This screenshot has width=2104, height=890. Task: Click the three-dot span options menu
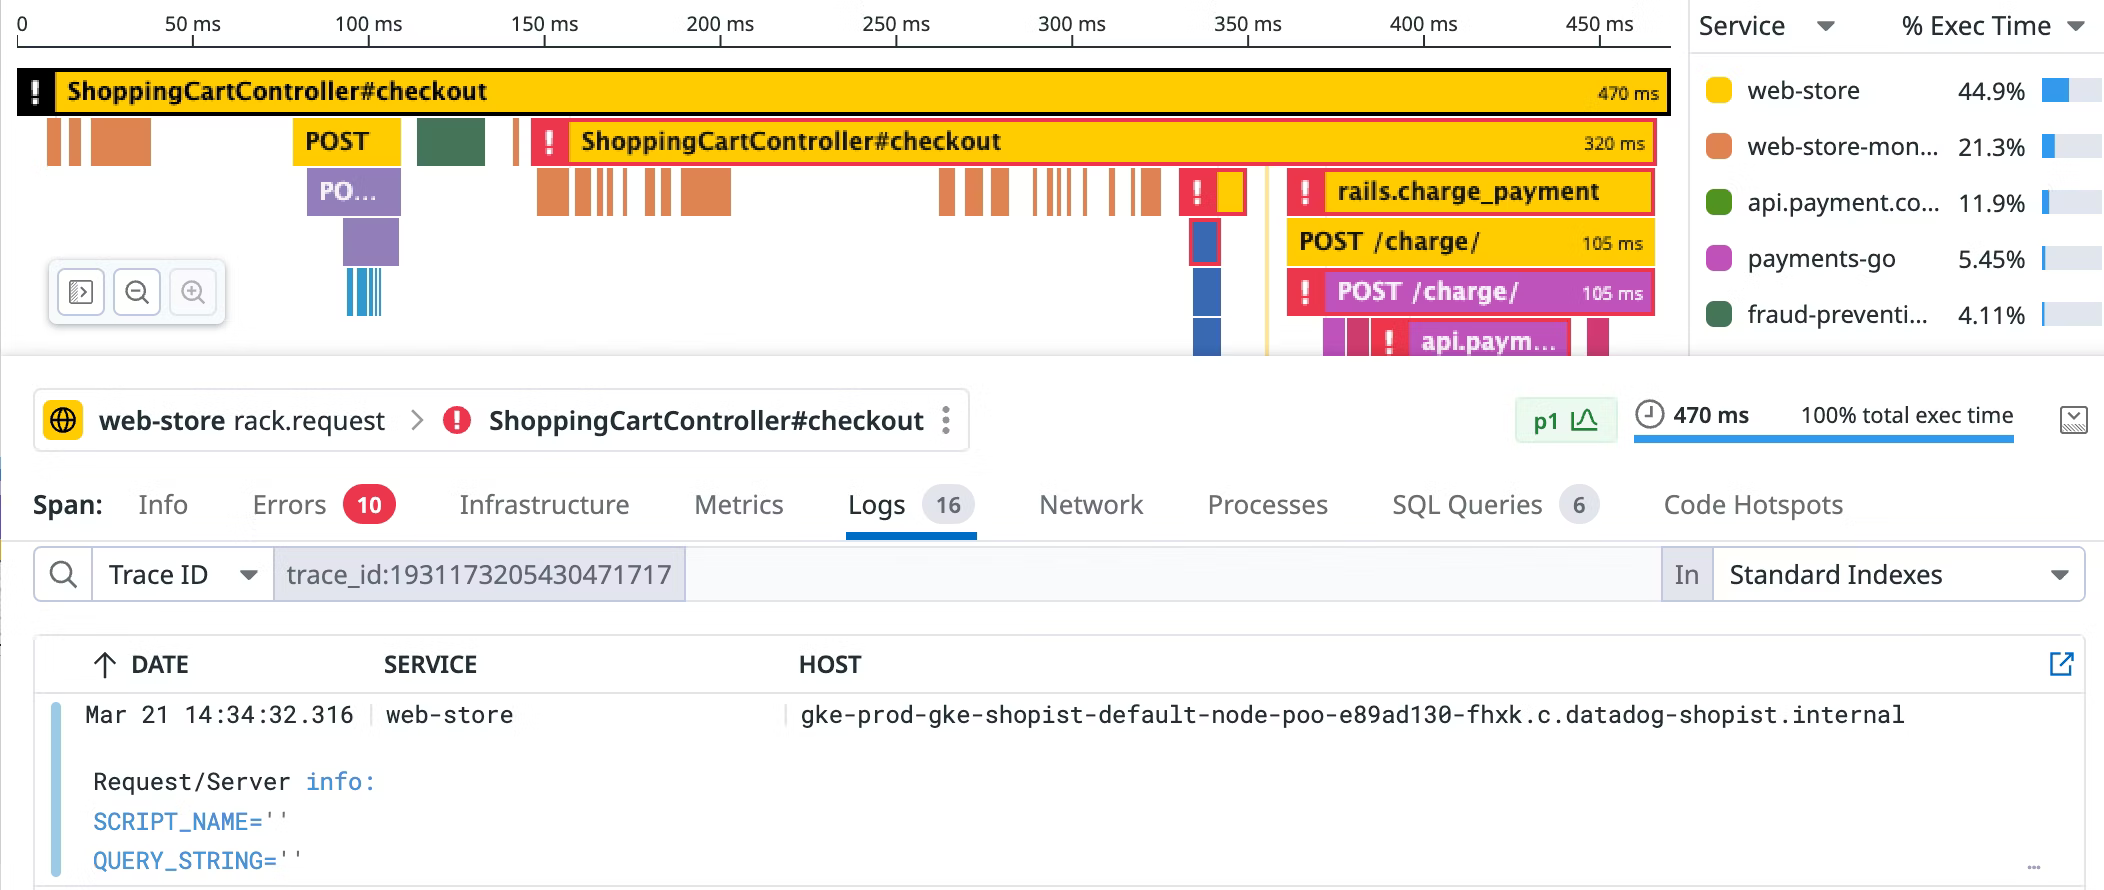(945, 421)
